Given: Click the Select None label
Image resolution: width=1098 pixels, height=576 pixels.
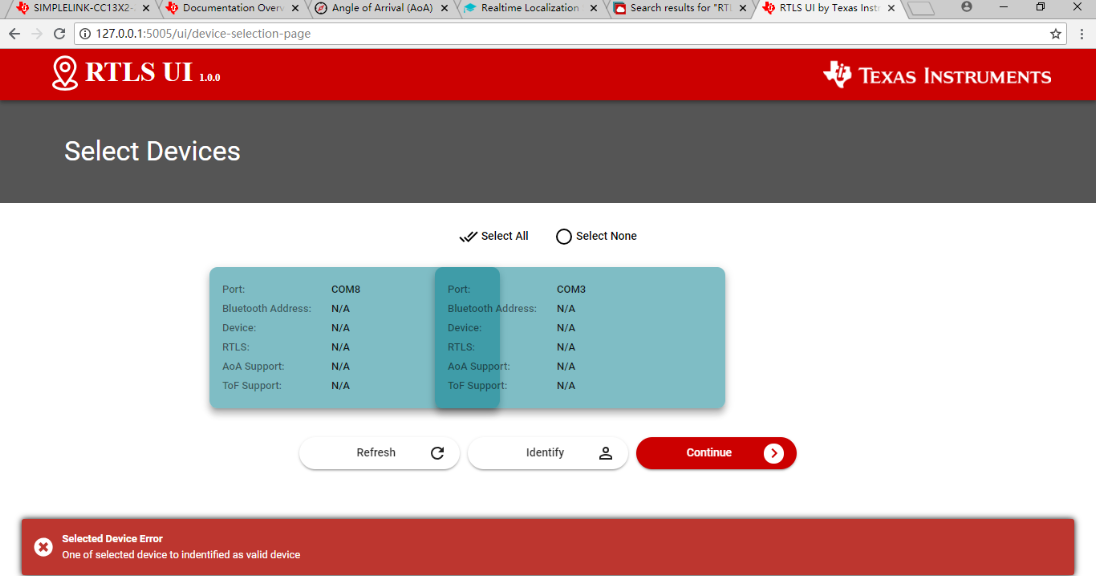Looking at the screenshot, I should (x=606, y=236).
